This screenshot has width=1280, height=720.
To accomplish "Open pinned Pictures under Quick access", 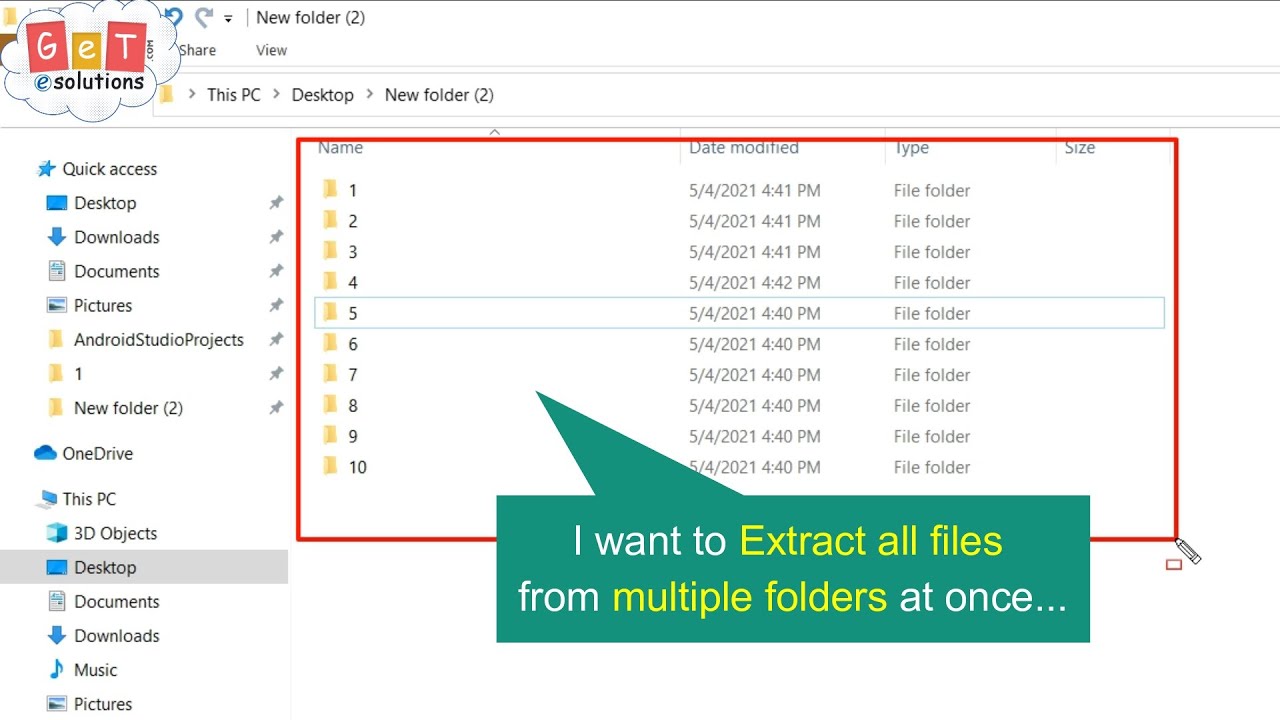I will [x=103, y=306].
